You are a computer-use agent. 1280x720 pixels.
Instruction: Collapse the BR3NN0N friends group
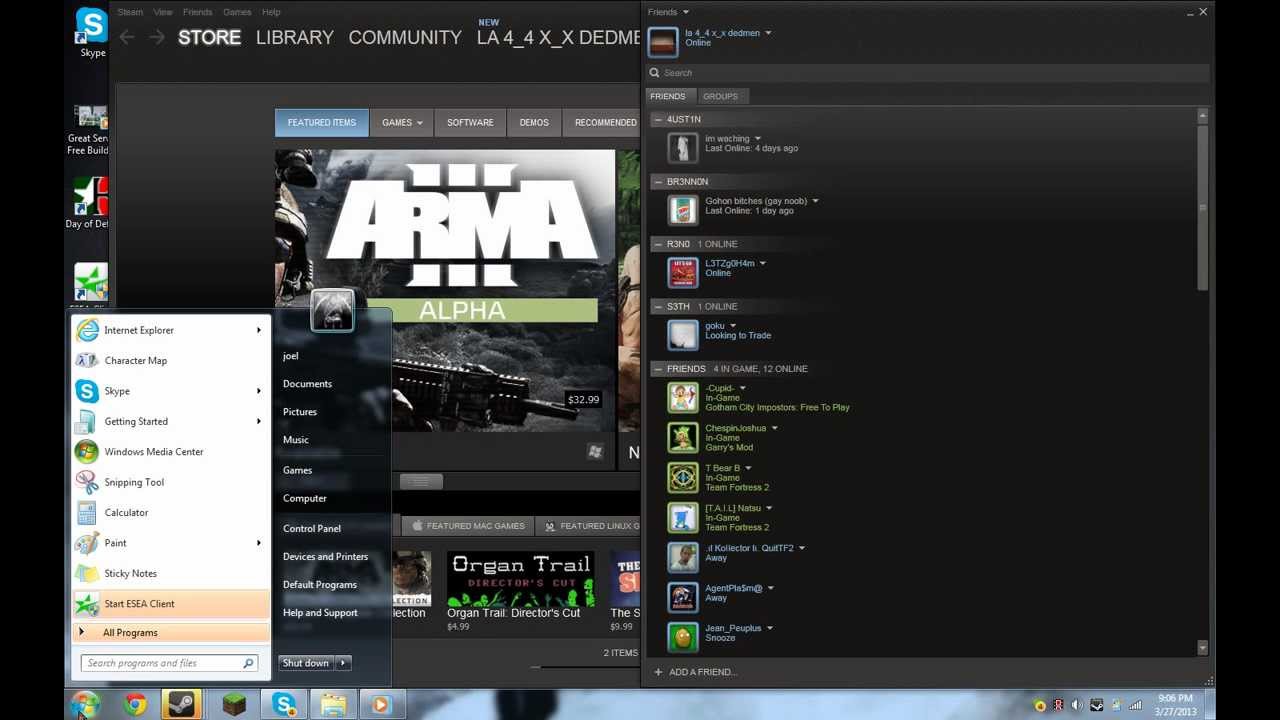(x=657, y=182)
